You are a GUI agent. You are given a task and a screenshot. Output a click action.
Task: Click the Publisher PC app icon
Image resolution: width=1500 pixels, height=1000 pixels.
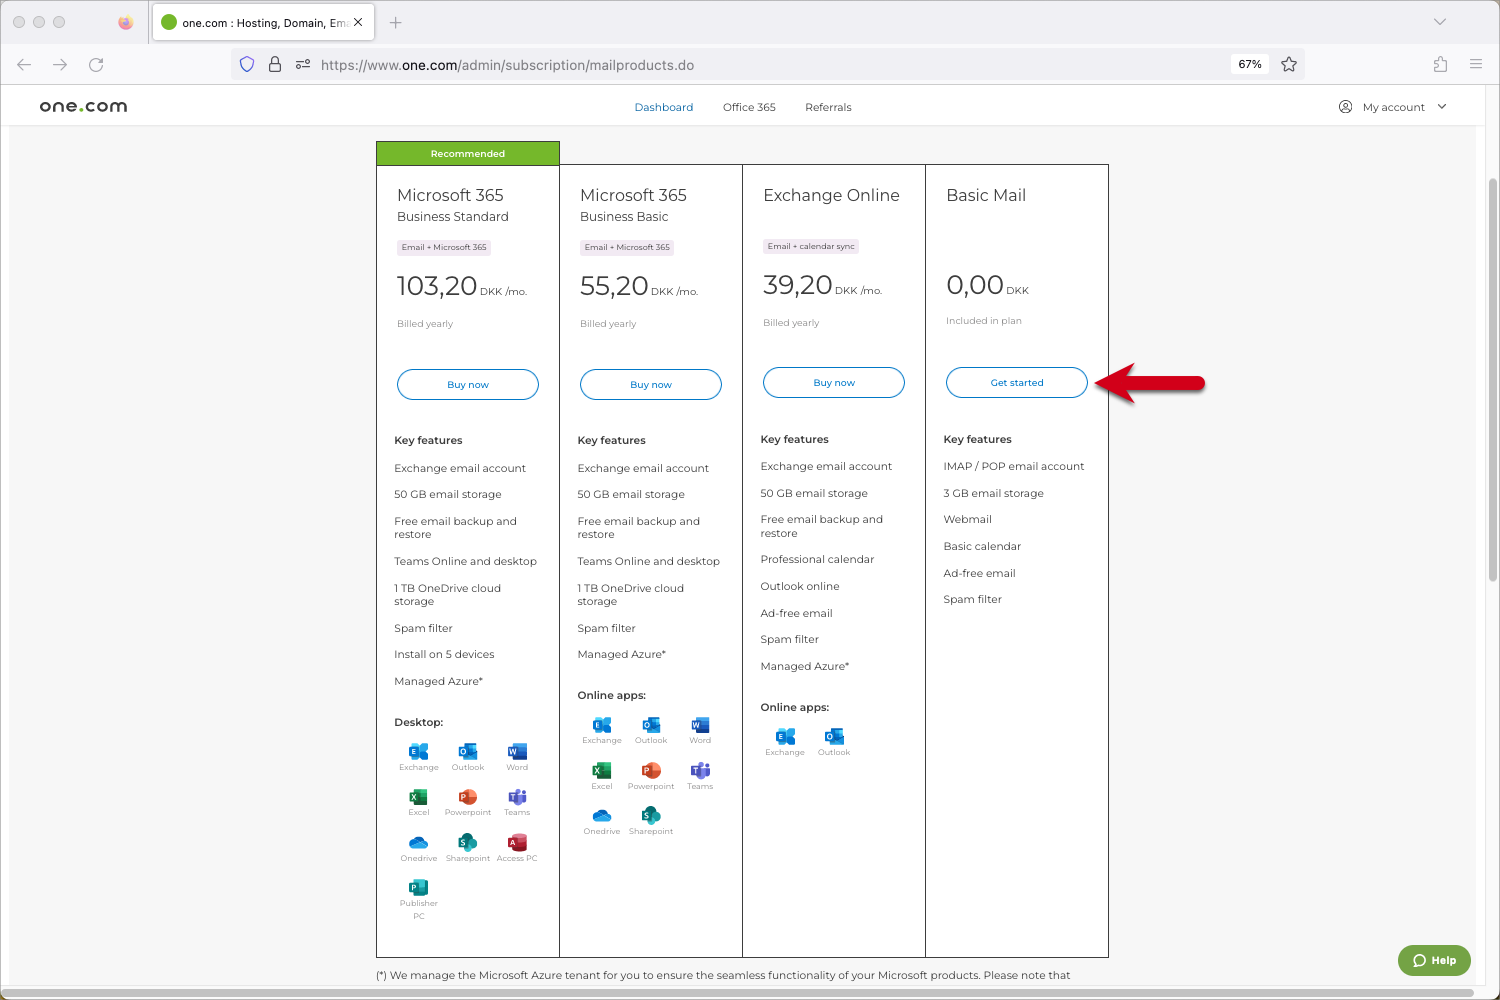coord(419,888)
